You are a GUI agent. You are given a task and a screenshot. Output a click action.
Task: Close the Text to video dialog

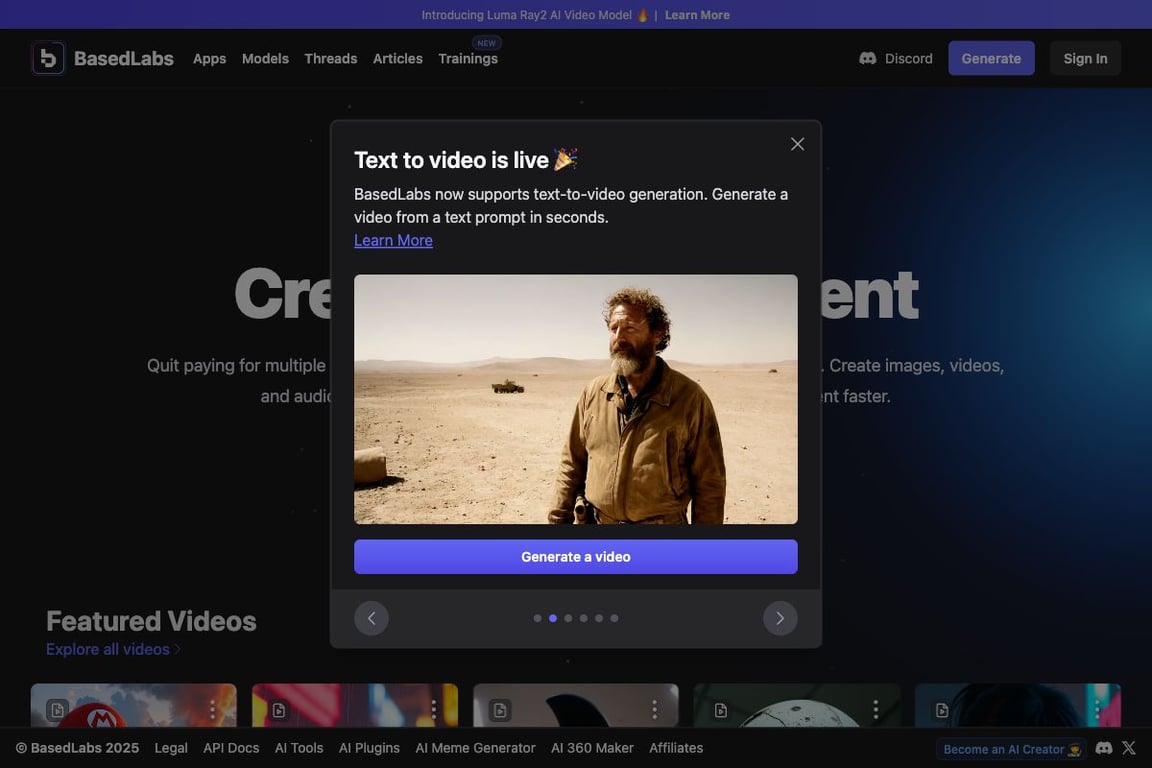coord(797,144)
